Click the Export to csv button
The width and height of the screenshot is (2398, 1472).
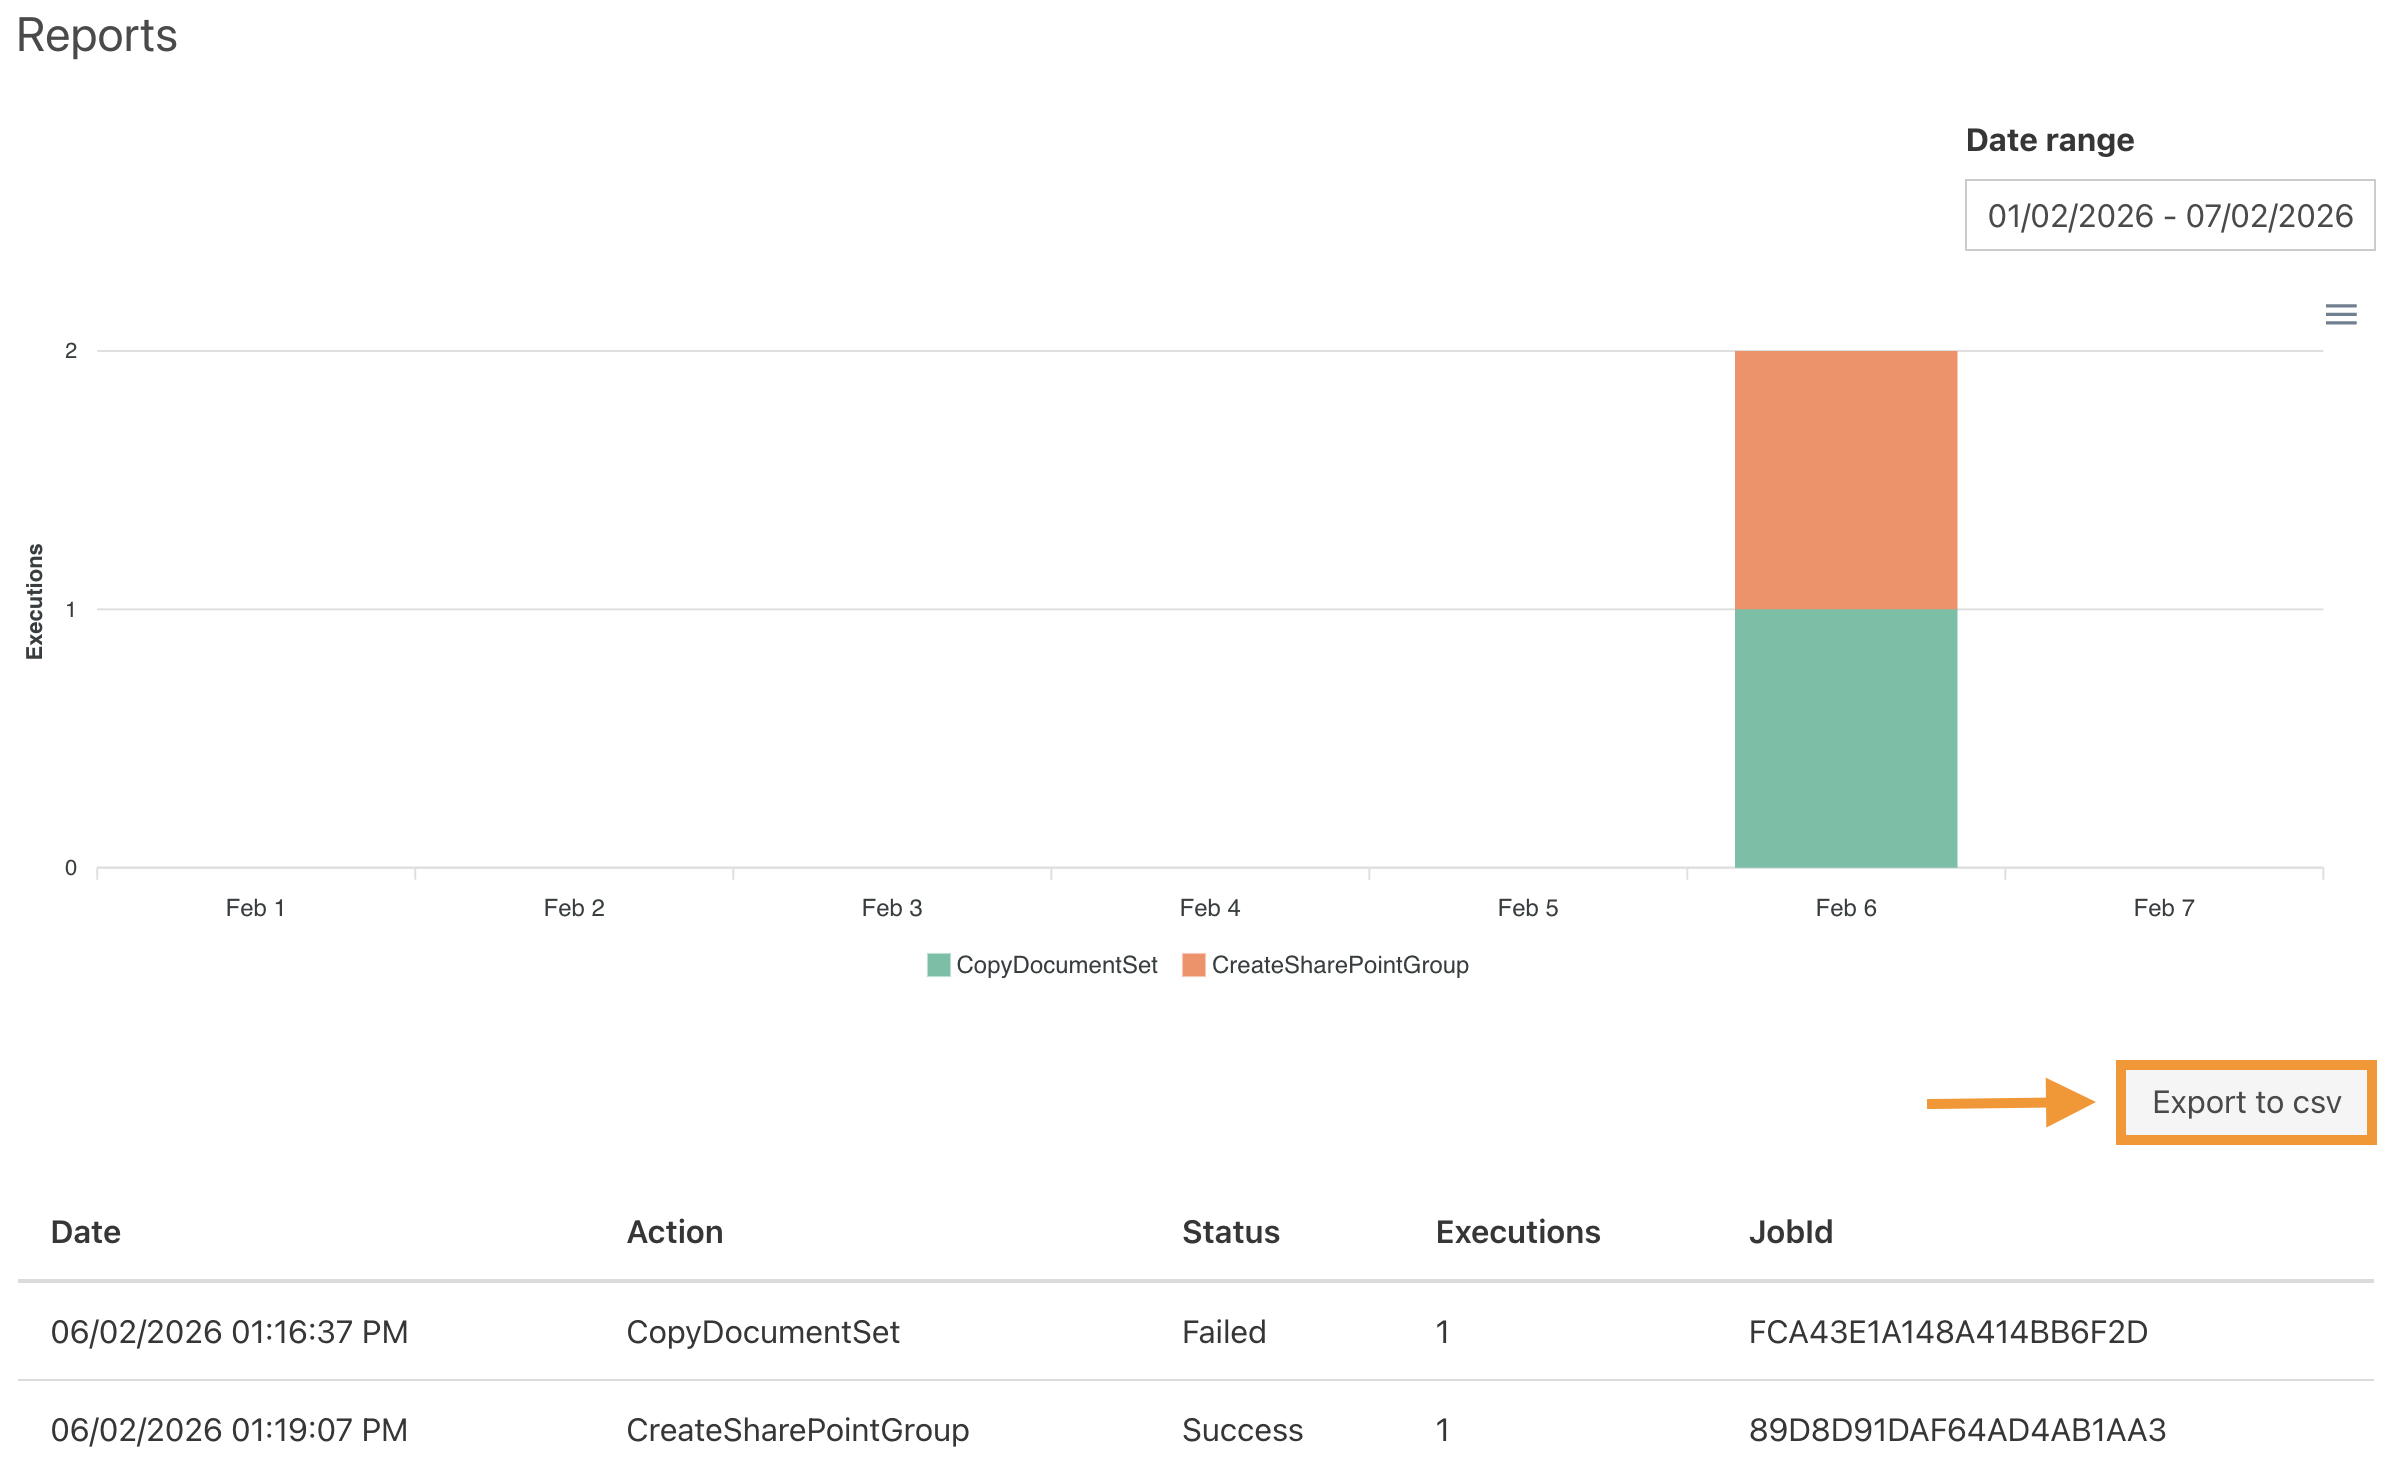tap(2245, 1102)
